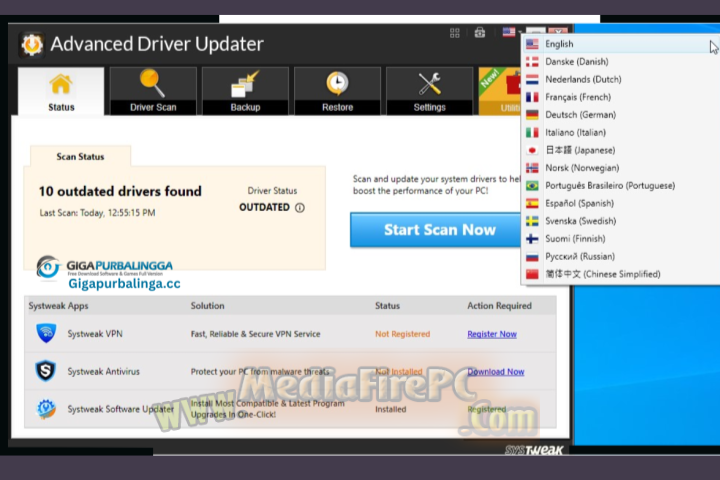Click the OUTDATED driver status label
720x480 pixels.
264,208
